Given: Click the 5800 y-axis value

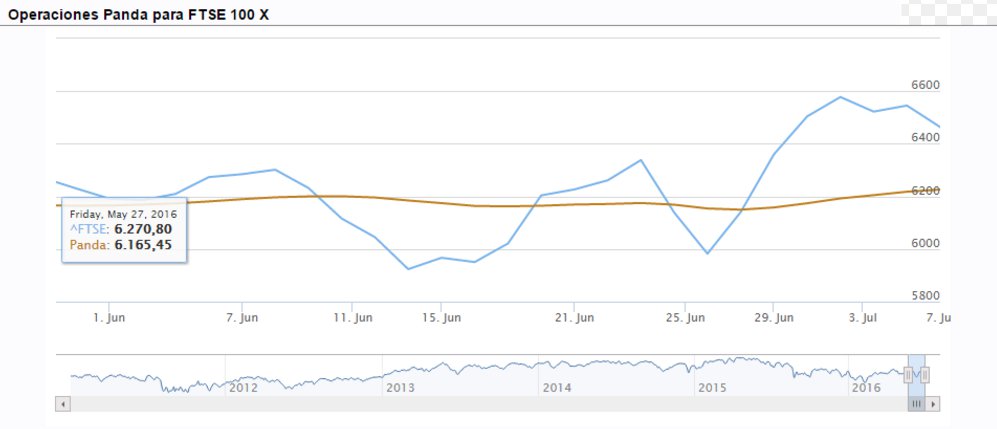Looking at the screenshot, I should 926,296.
